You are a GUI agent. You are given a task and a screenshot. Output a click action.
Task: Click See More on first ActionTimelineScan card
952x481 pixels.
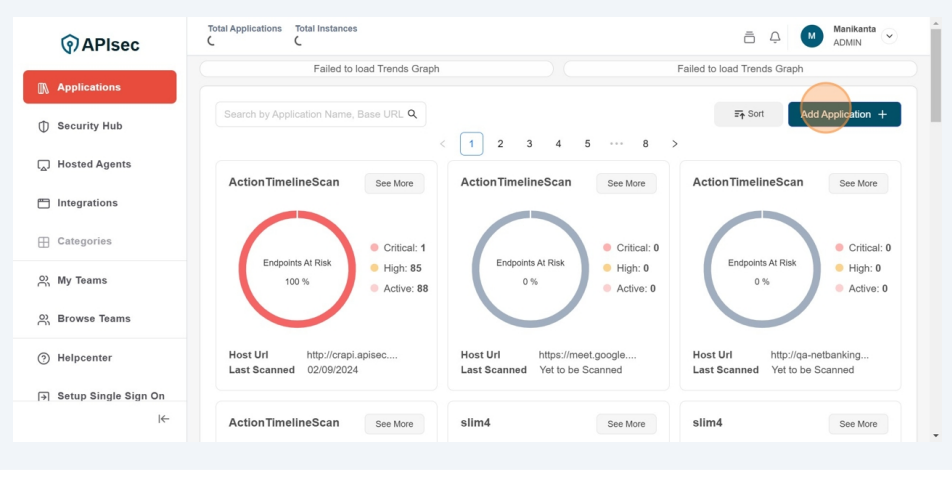coord(394,183)
